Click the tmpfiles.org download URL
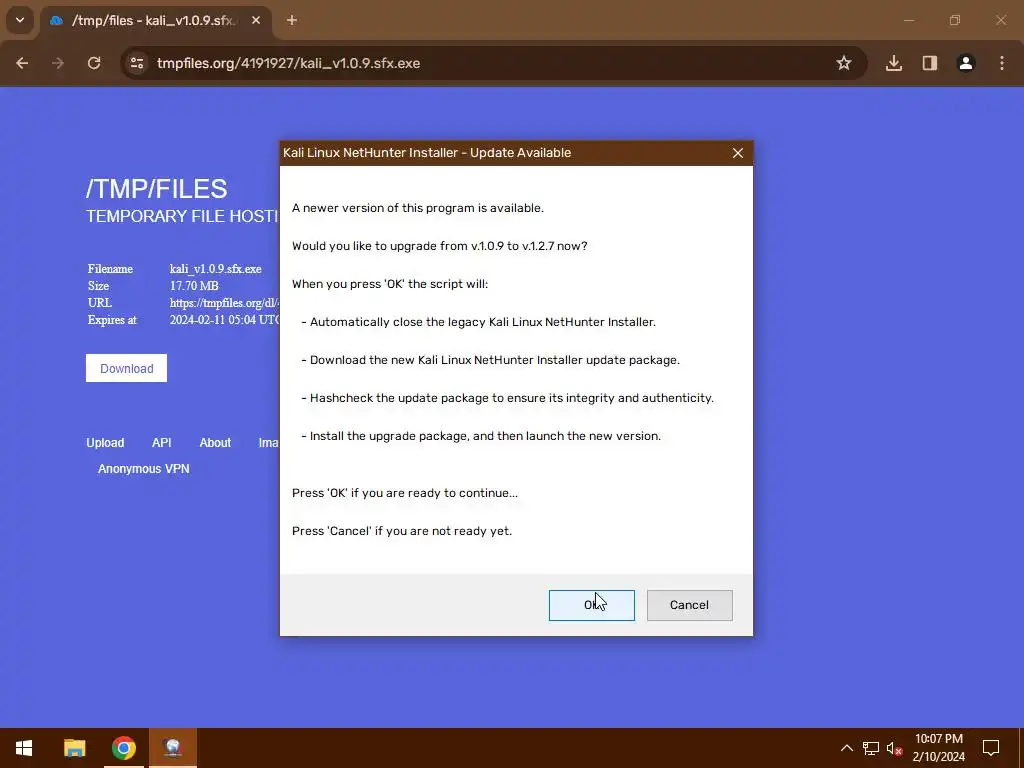This screenshot has height=768, width=1024. tap(225, 303)
